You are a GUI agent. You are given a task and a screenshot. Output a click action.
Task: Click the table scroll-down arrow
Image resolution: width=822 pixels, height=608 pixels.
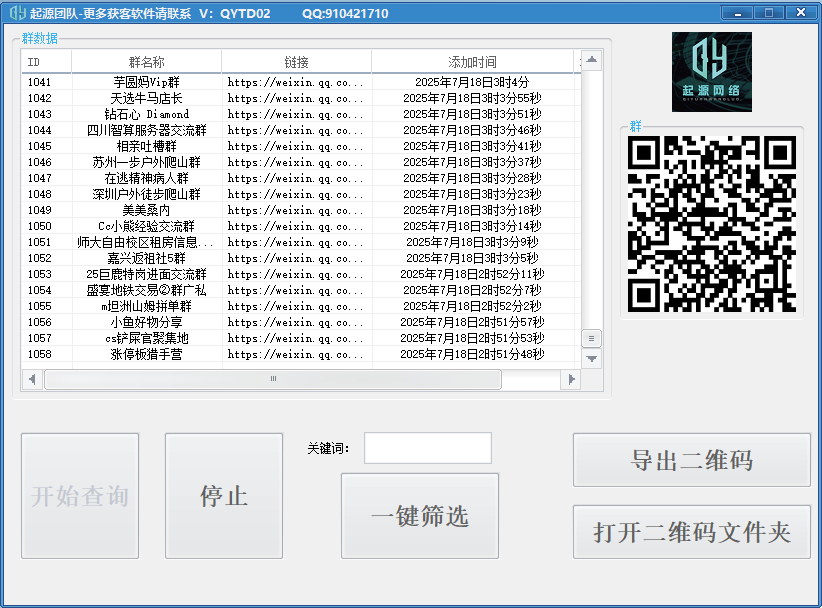point(591,359)
